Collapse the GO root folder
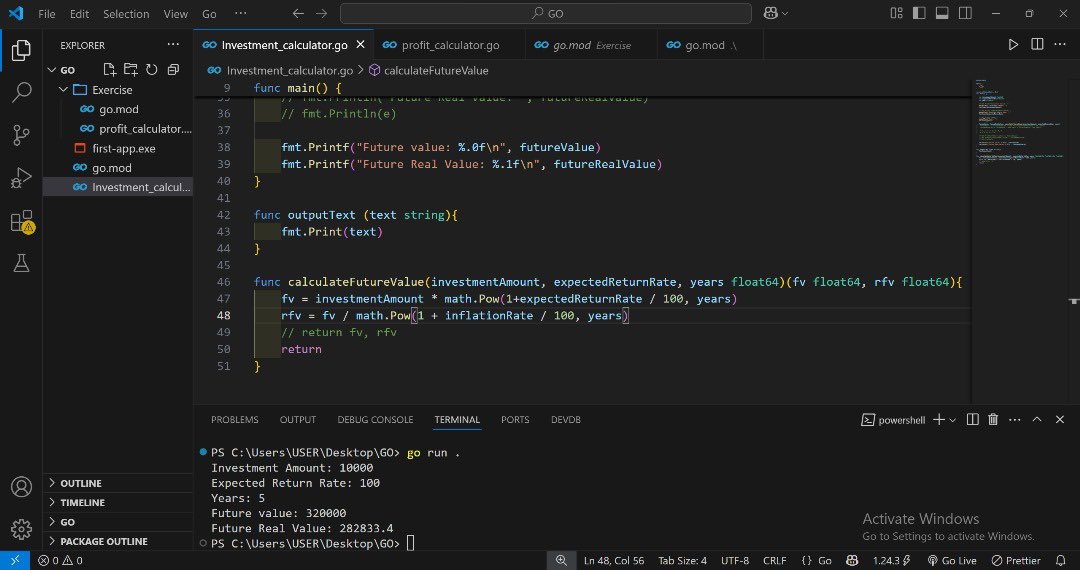The image size is (1080, 570). point(51,70)
